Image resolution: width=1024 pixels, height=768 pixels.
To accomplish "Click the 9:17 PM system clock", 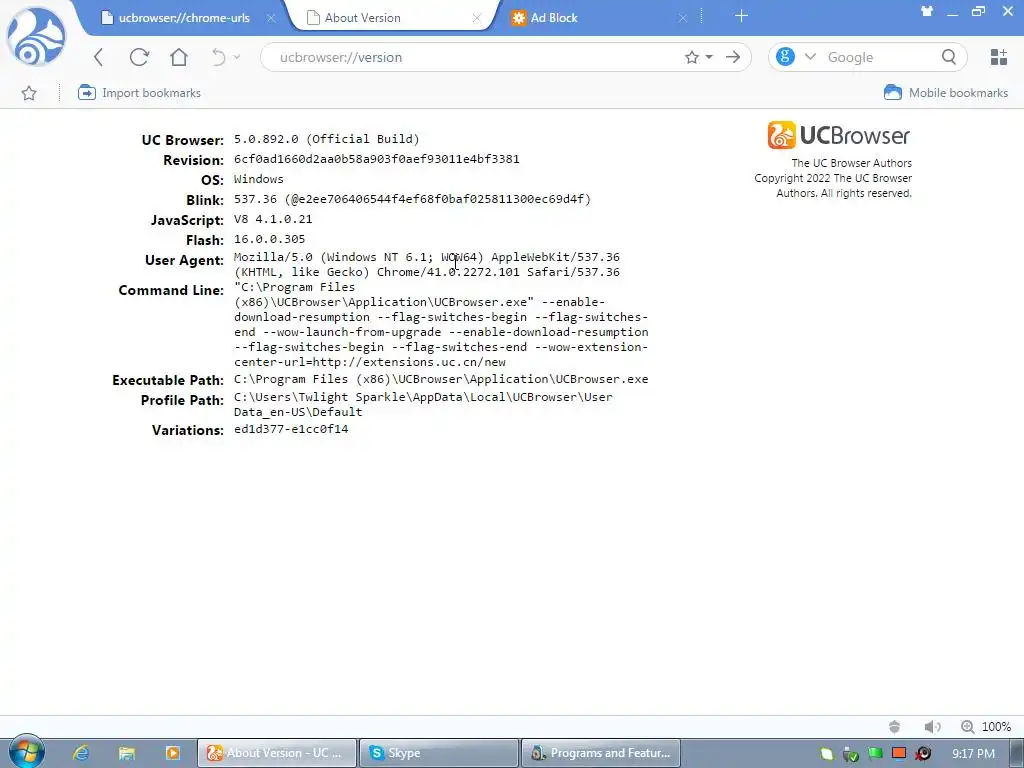I will coord(973,754).
